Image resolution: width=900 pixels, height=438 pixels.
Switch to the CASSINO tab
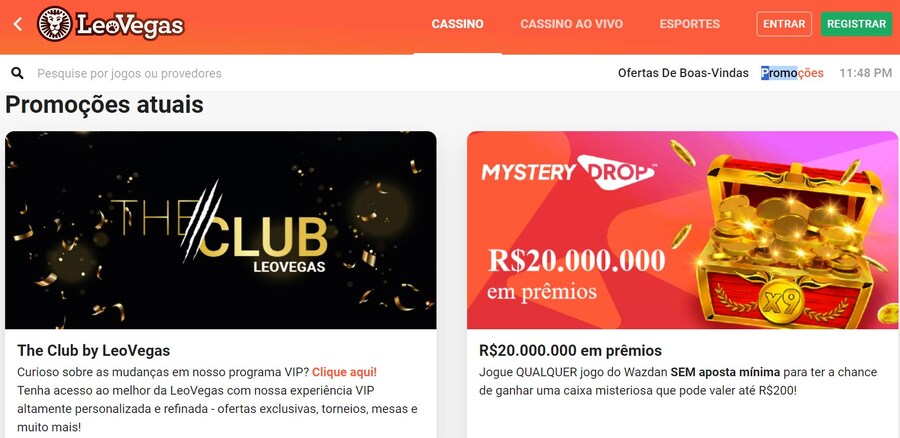pyautogui.click(x=457, y=24)
